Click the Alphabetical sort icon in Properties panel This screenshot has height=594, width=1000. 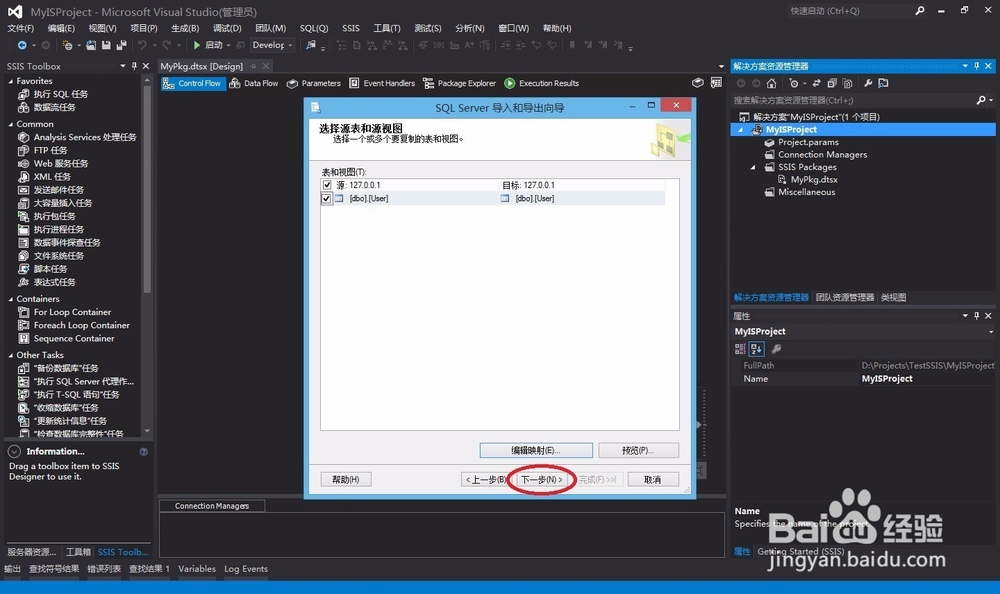(756, 349)
